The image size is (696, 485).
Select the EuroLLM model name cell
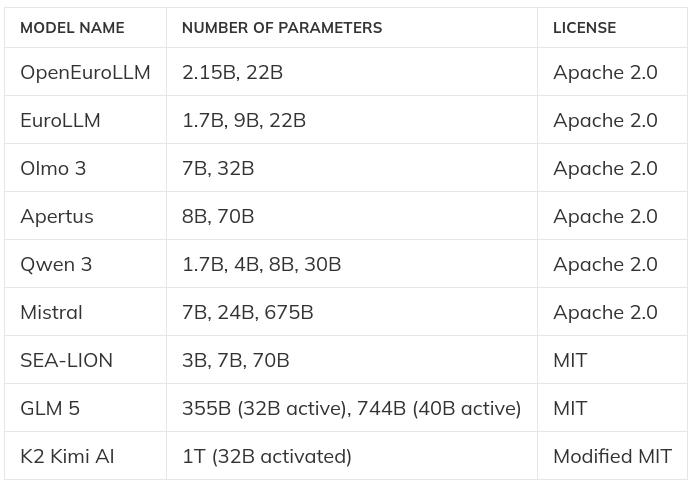[x=60, y=120]
